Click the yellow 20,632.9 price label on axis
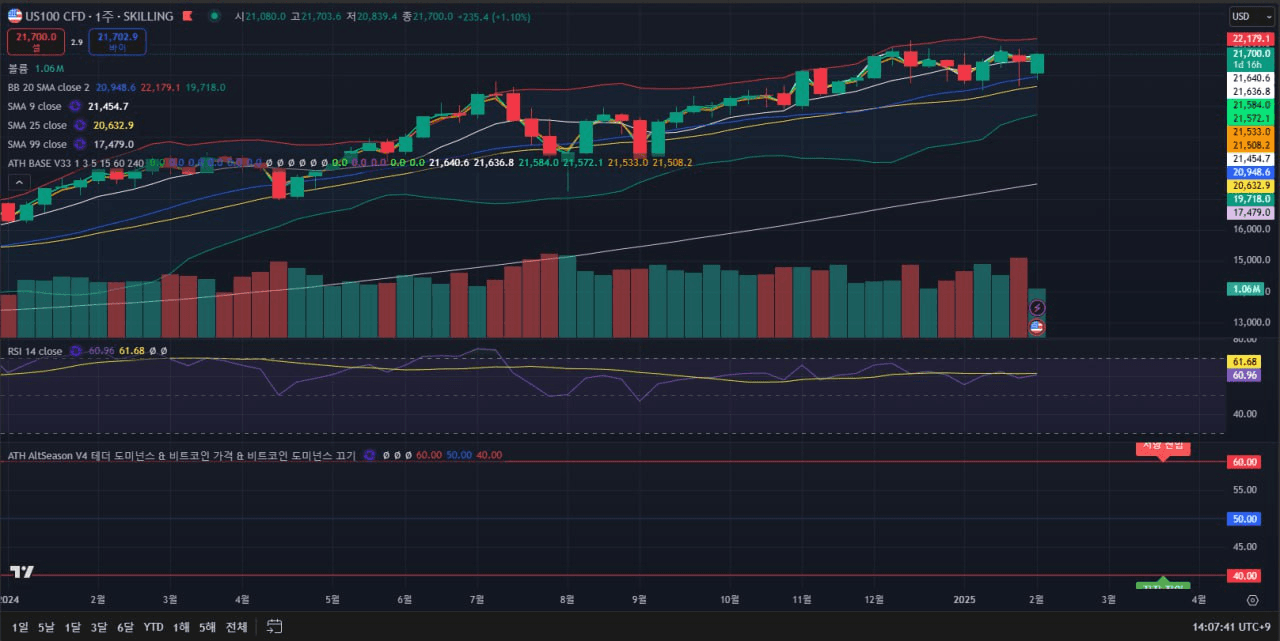Viewport: 1280px width, 641px height. point(1251,185)
